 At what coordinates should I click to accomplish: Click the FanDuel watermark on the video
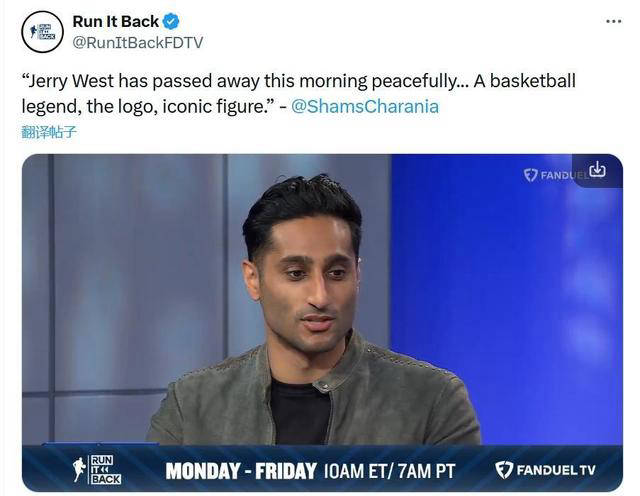(x=556, y=175)
